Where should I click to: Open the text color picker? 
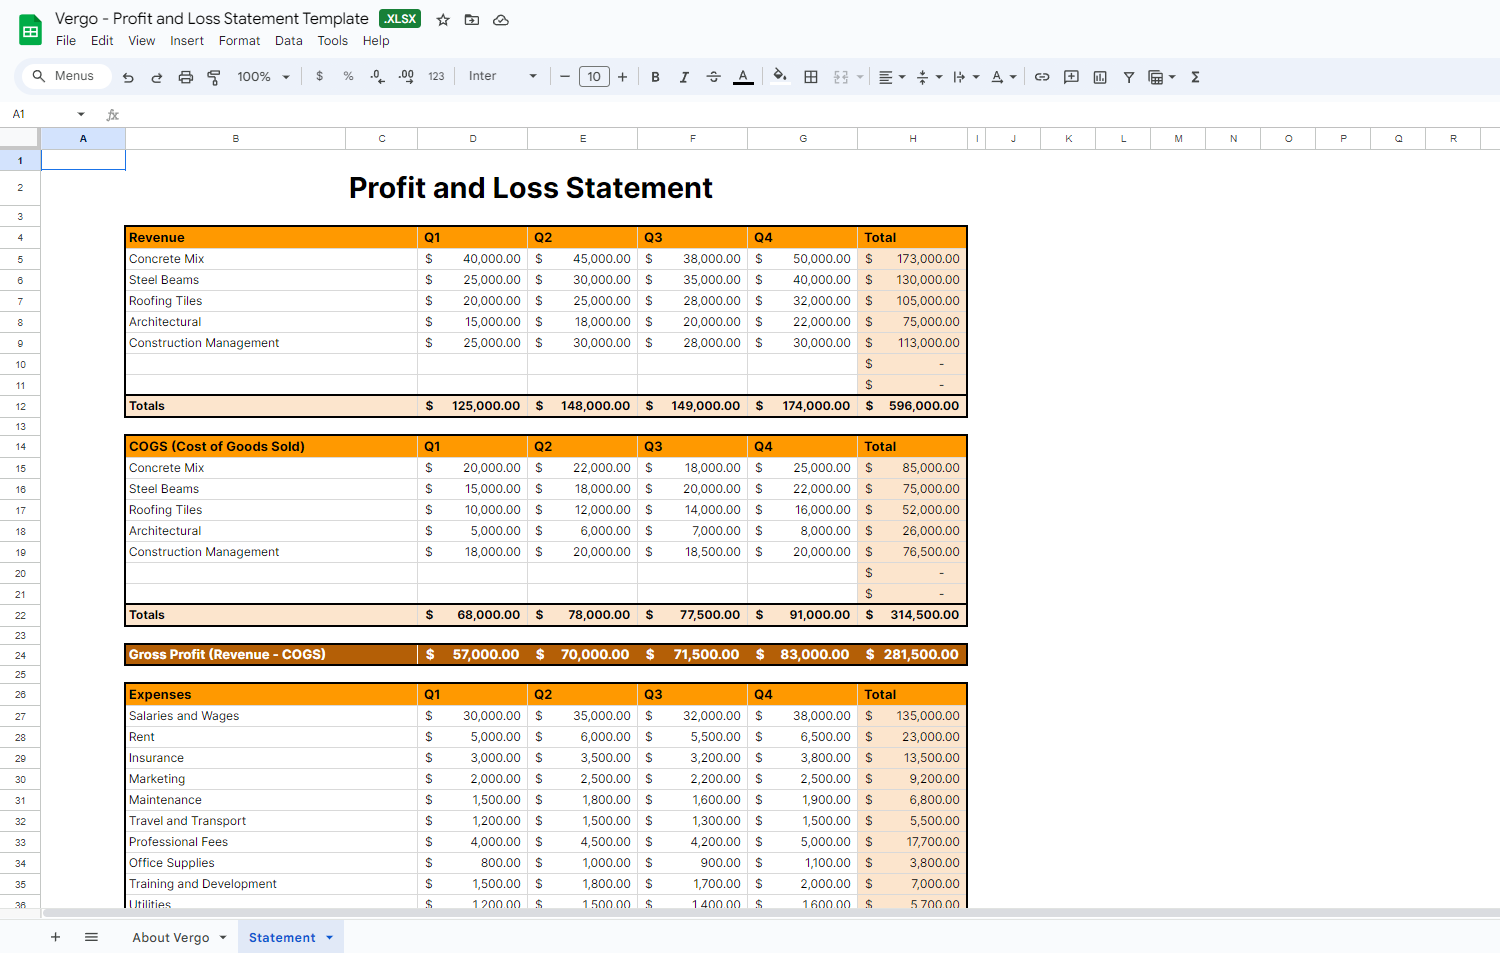(743, 77)
